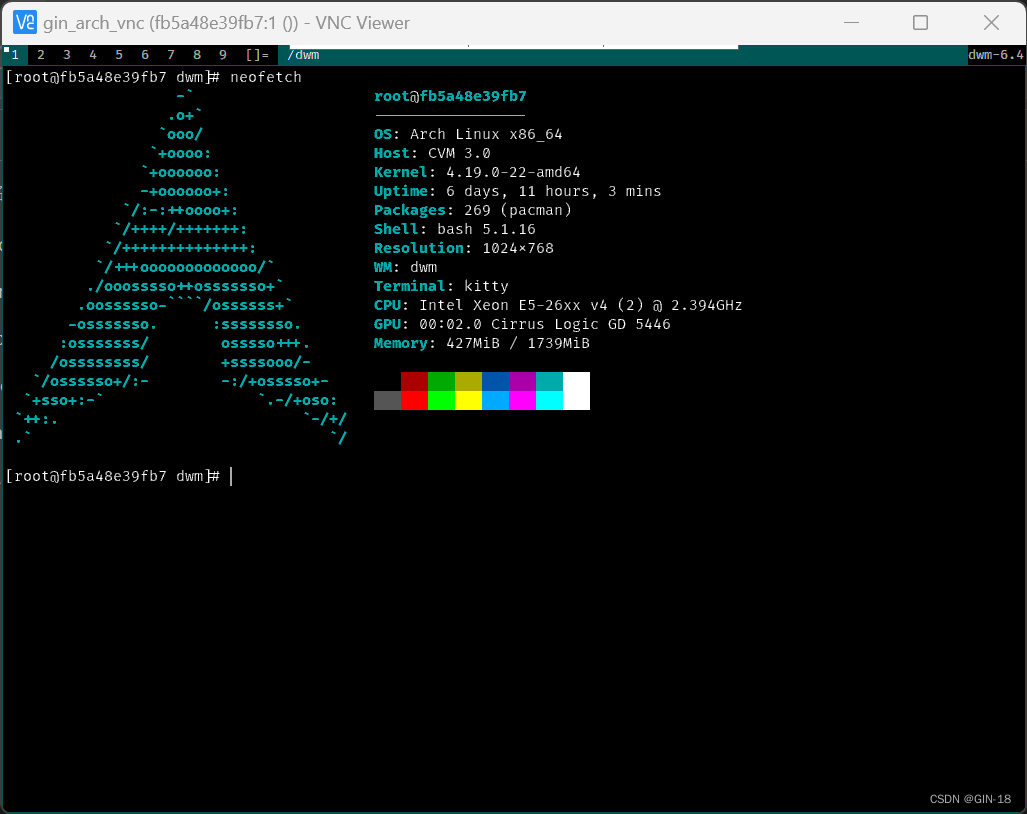Click the VNC Viewer logo in the title bar

23,22
